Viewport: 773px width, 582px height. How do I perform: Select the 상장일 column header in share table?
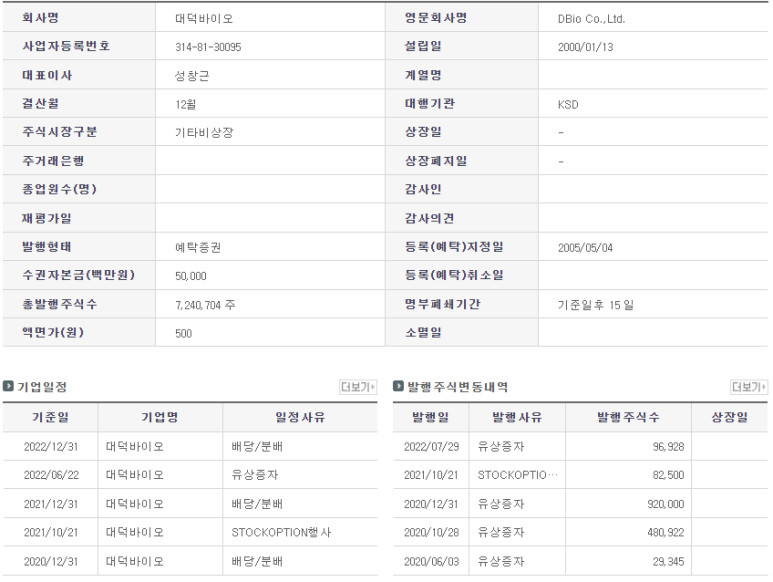(730, 417)
